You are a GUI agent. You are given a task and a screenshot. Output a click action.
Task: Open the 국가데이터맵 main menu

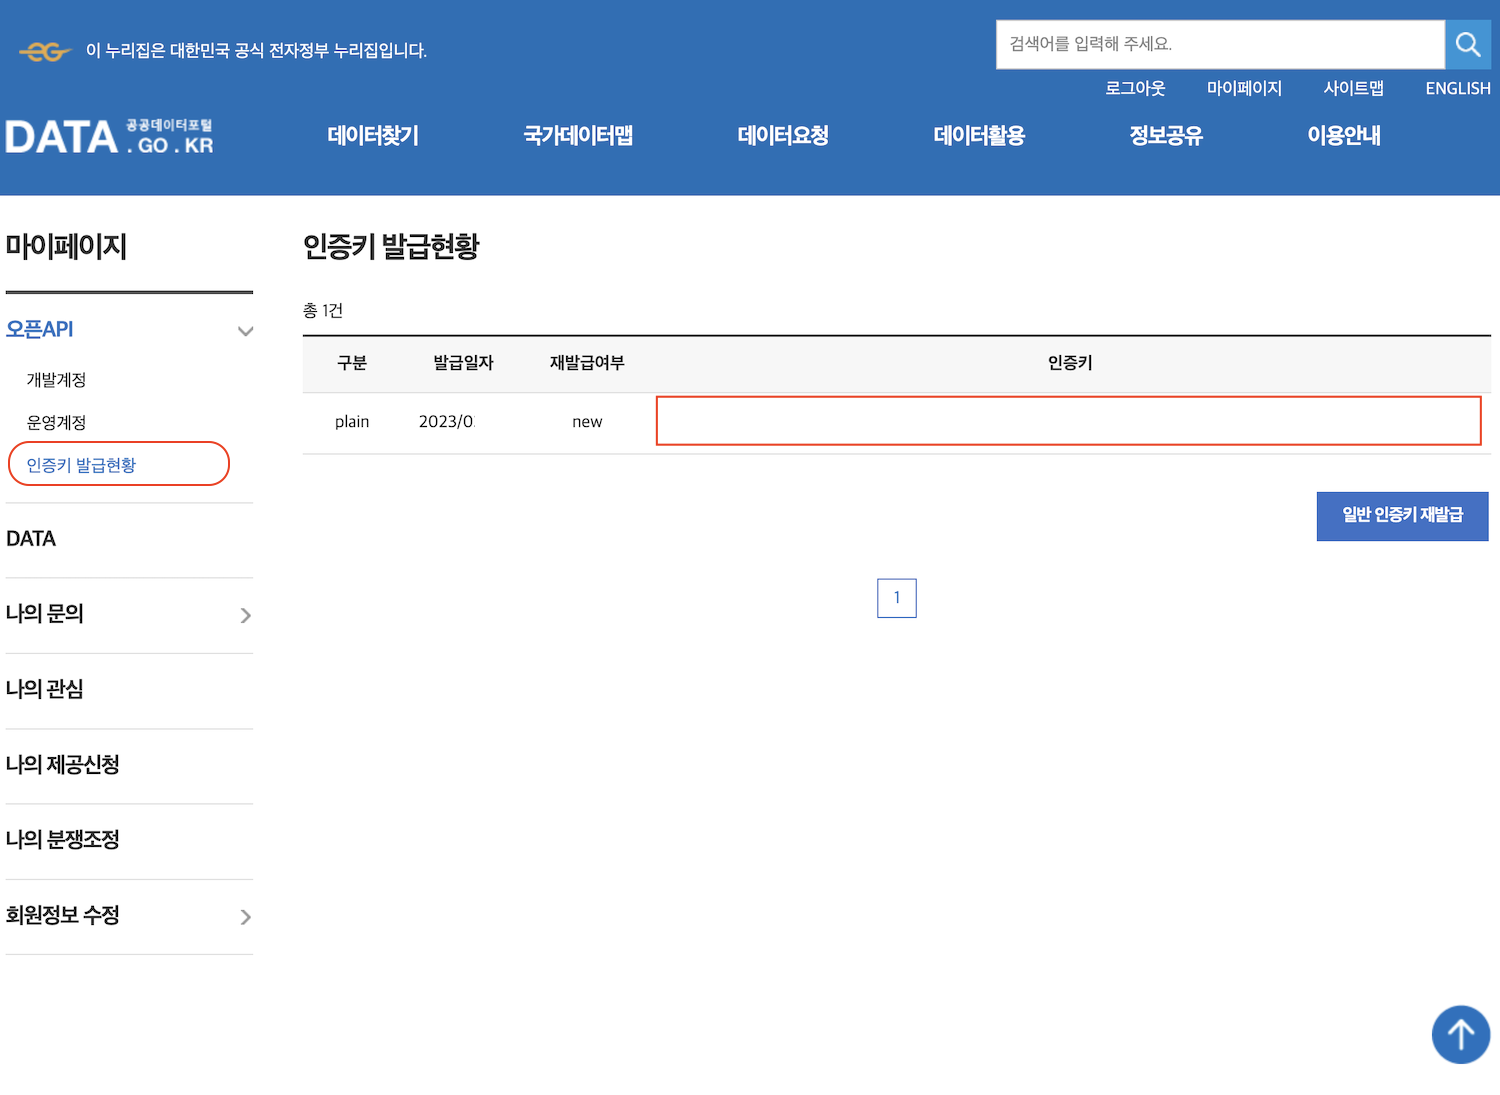coord(578,136)
